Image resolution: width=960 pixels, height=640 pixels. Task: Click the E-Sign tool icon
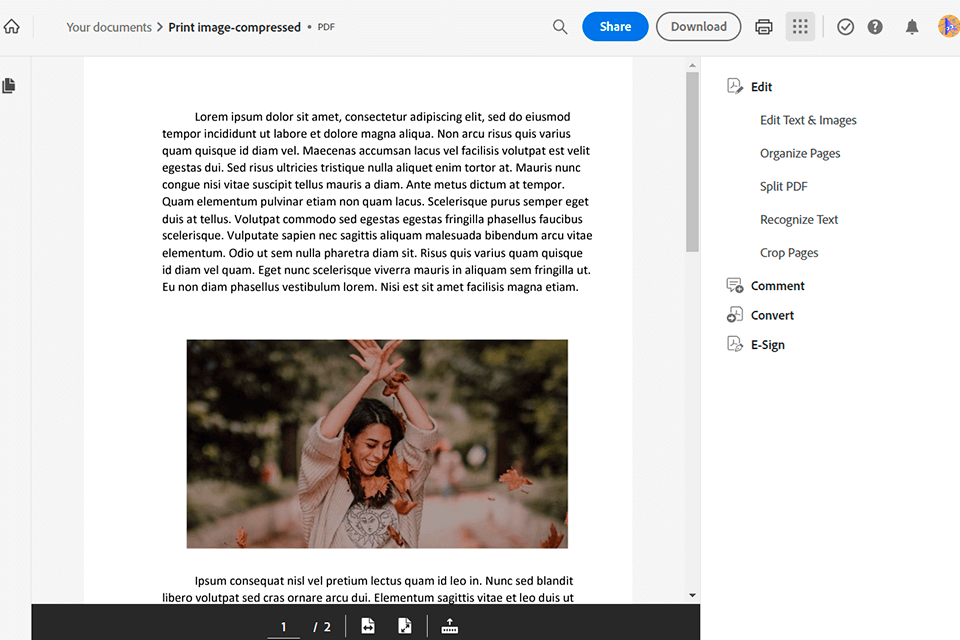pyautogui.click(x=735, y=344)
